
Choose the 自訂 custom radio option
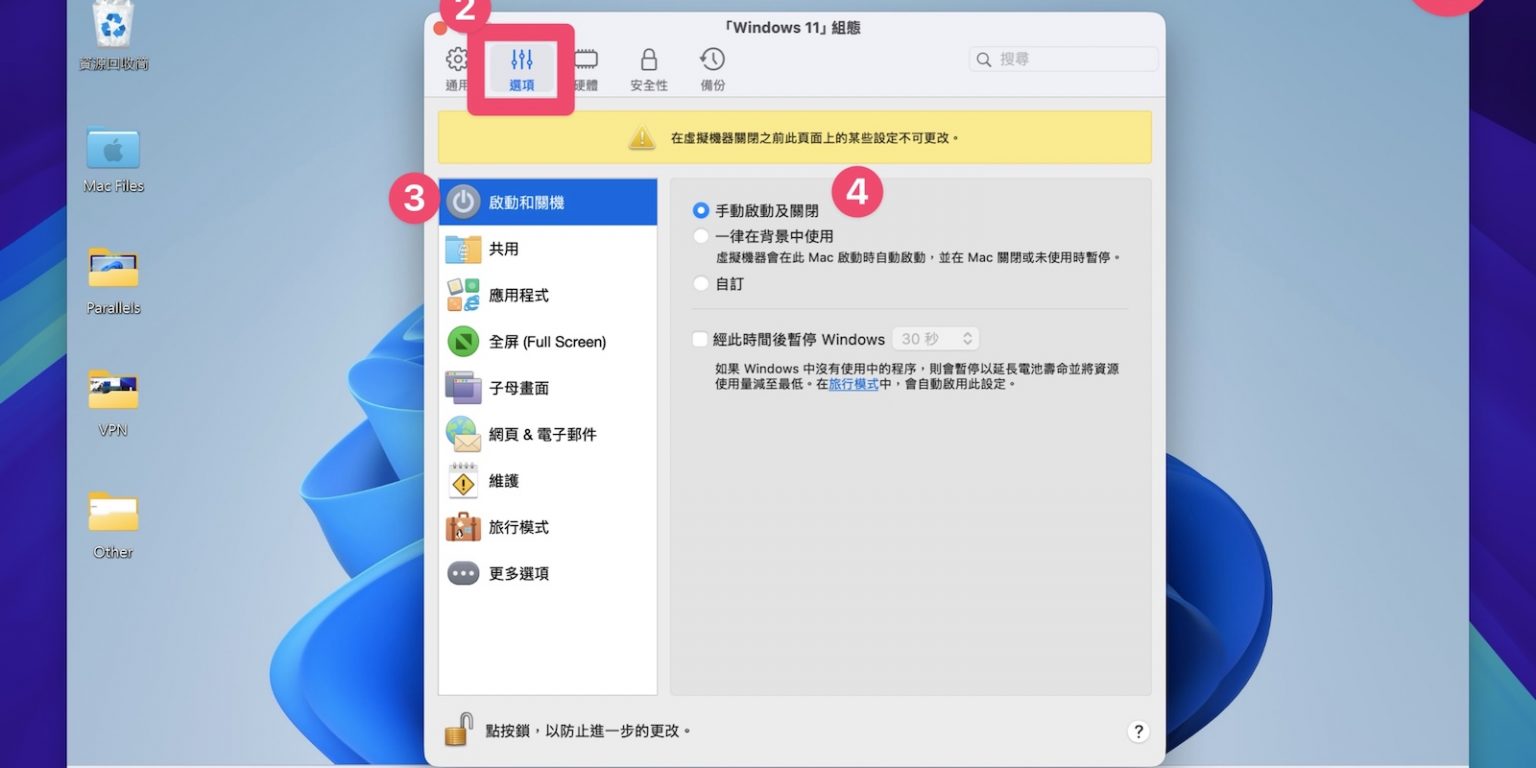(701, 284)
